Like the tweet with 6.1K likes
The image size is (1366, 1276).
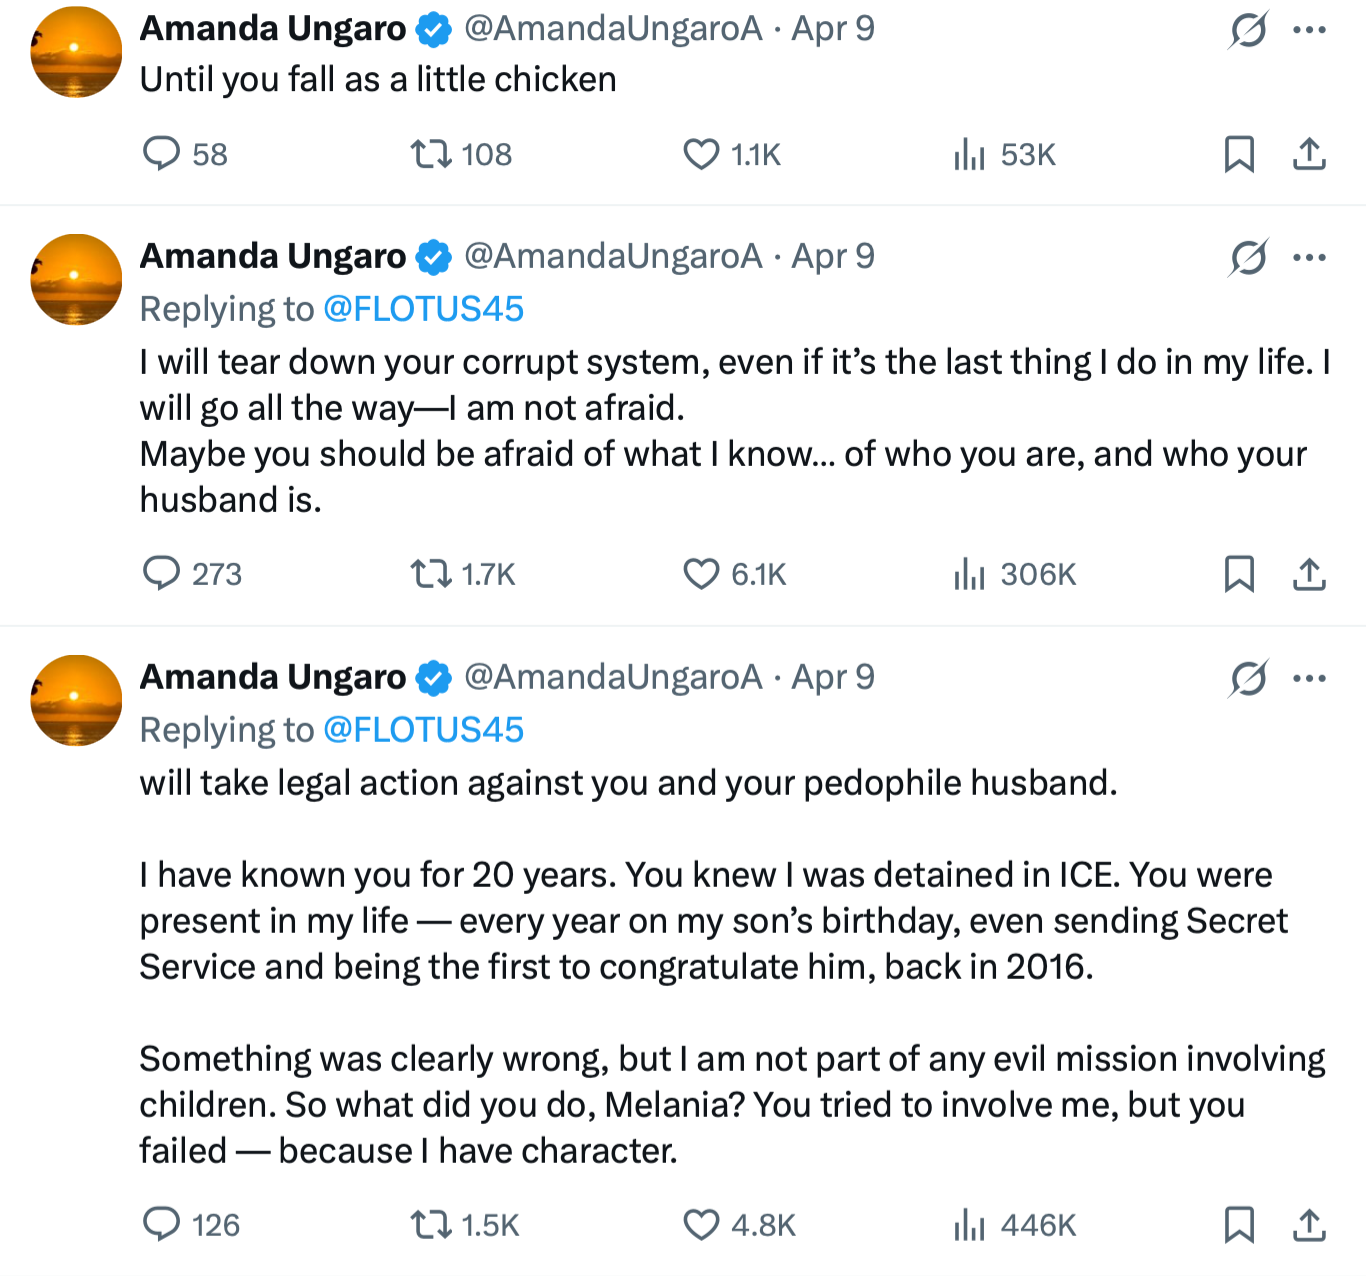[x=701, y=574]
